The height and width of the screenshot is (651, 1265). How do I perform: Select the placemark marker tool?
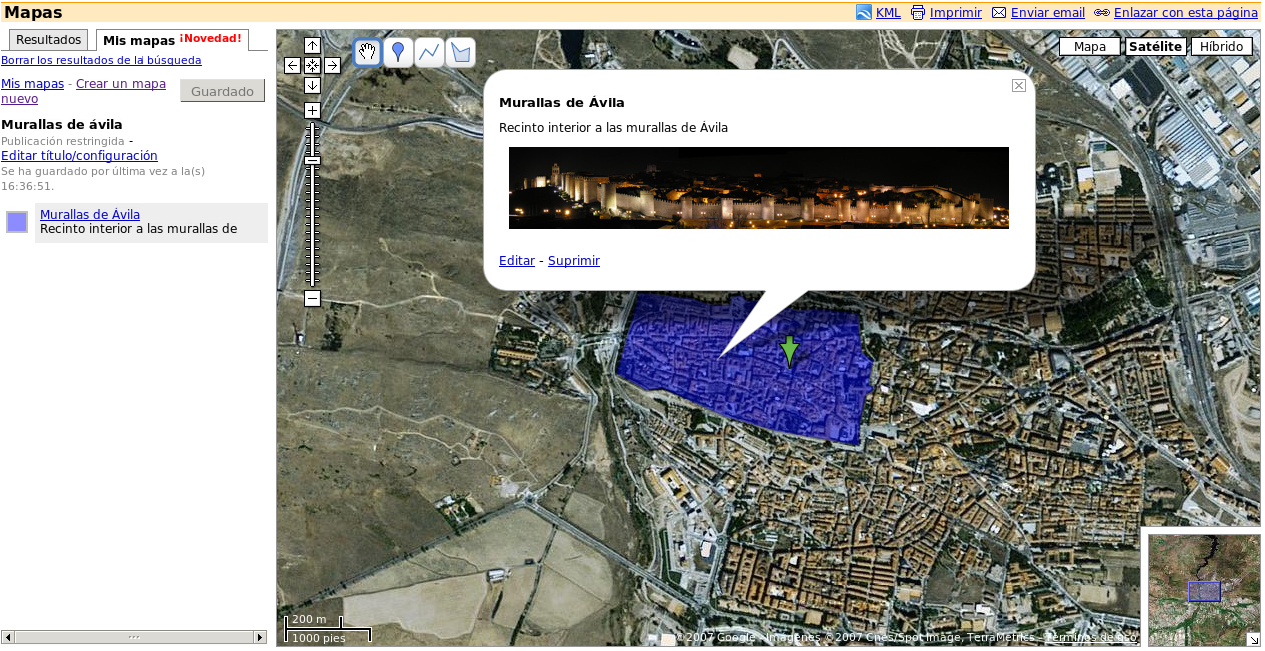[x=398, y=52]
